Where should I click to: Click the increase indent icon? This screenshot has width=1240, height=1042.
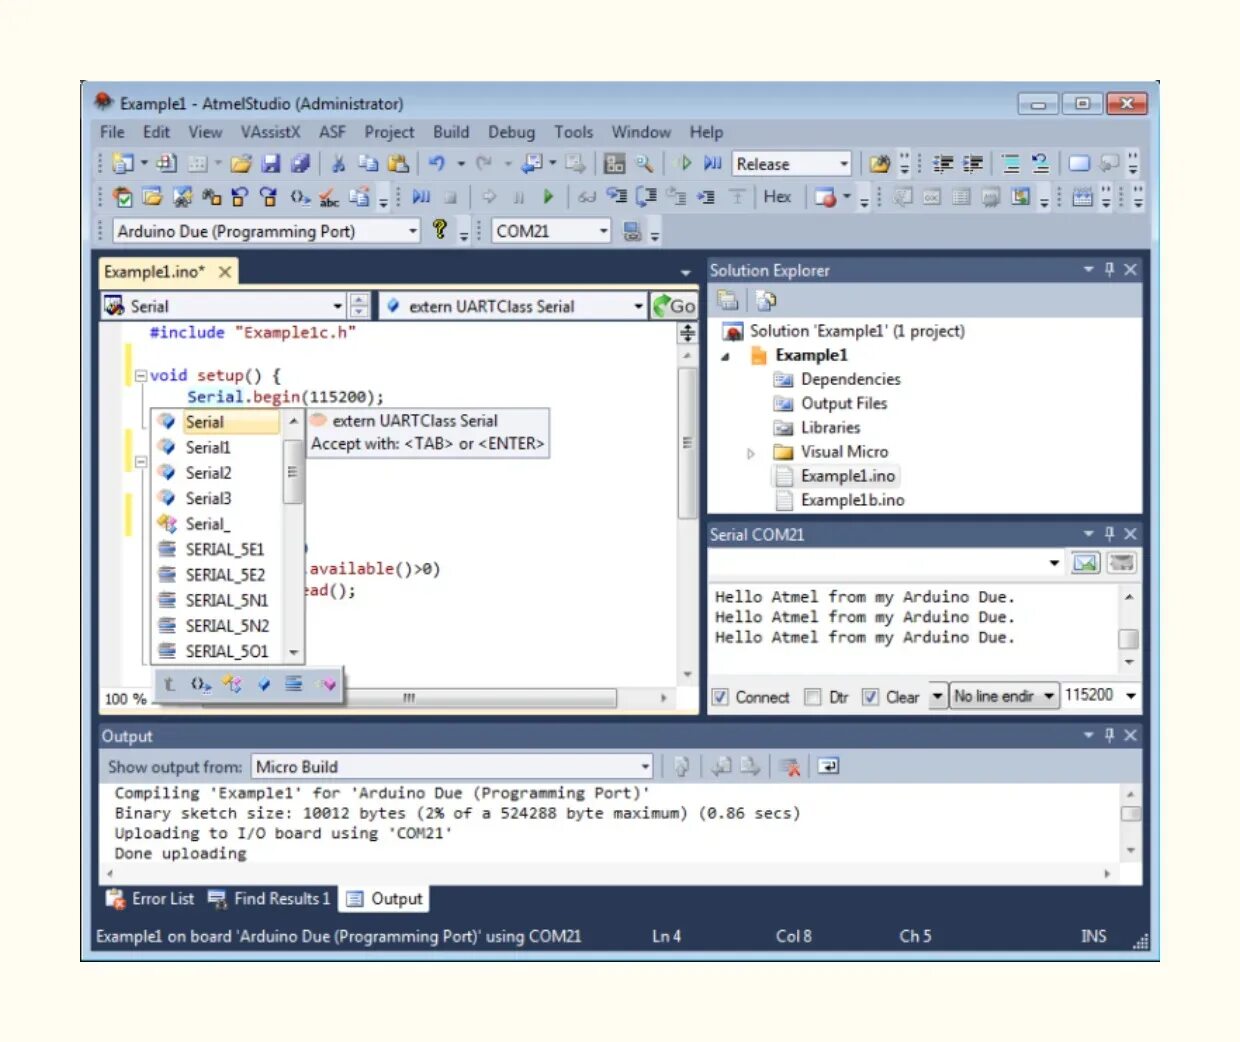click(x=972, y=164)
